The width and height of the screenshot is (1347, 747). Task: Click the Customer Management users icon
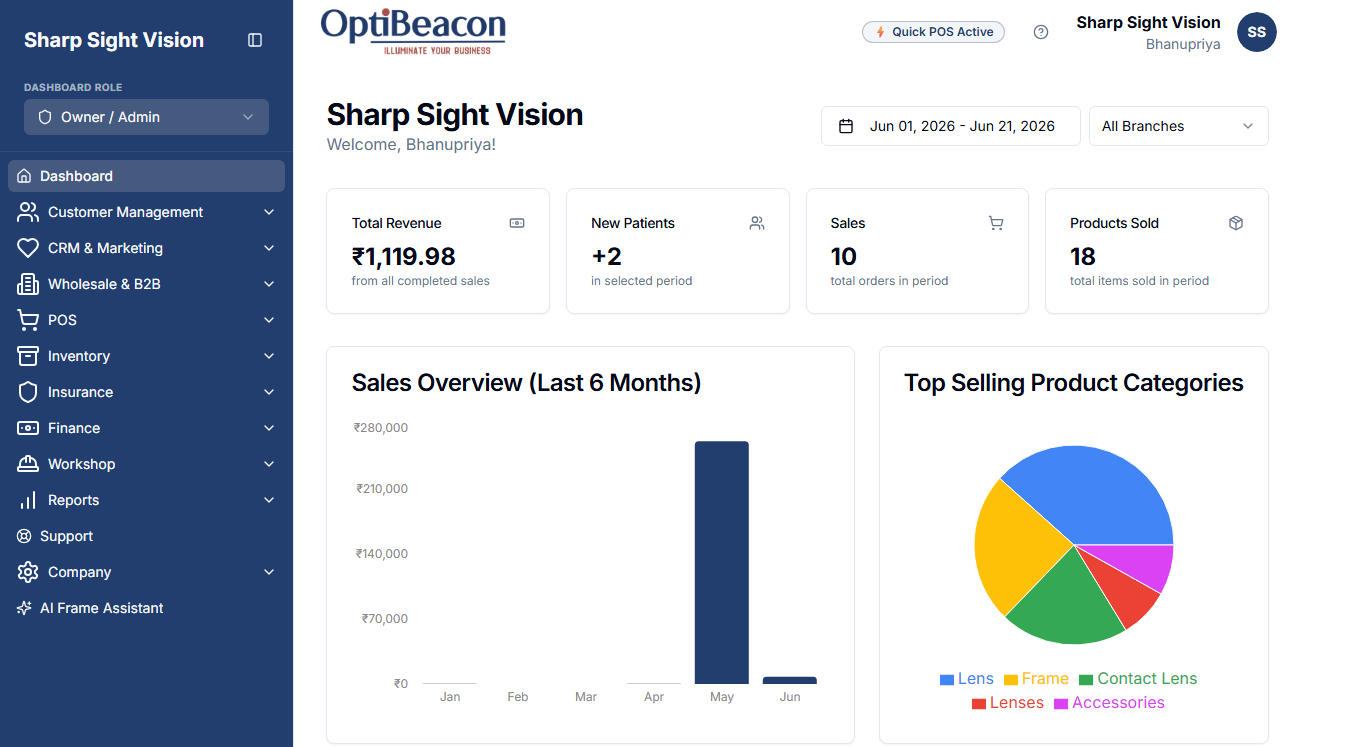coord(28,212)
